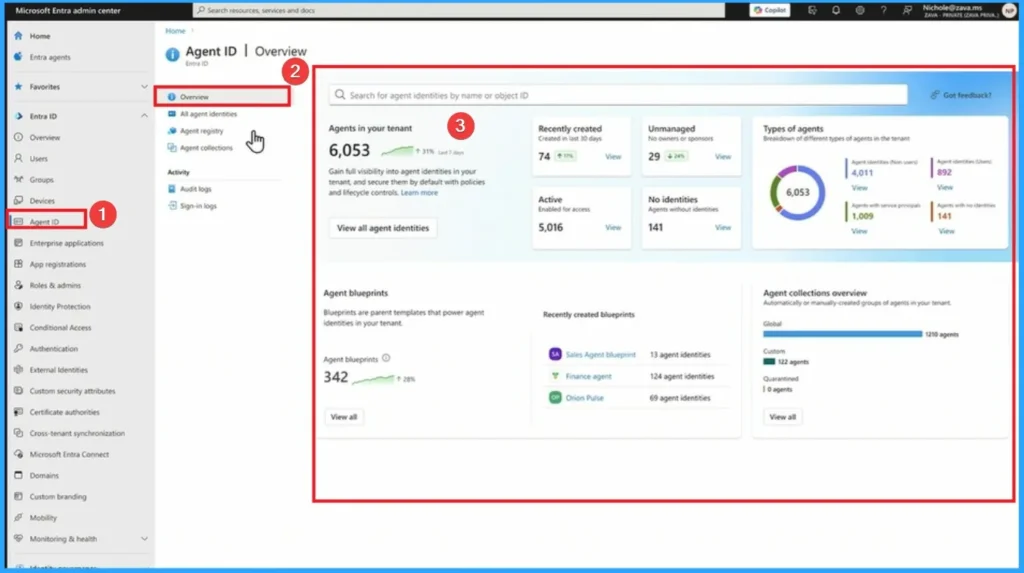Click the 6,053 donut chart
Viewport: 1024px width, 573px height.
[797, 193]
